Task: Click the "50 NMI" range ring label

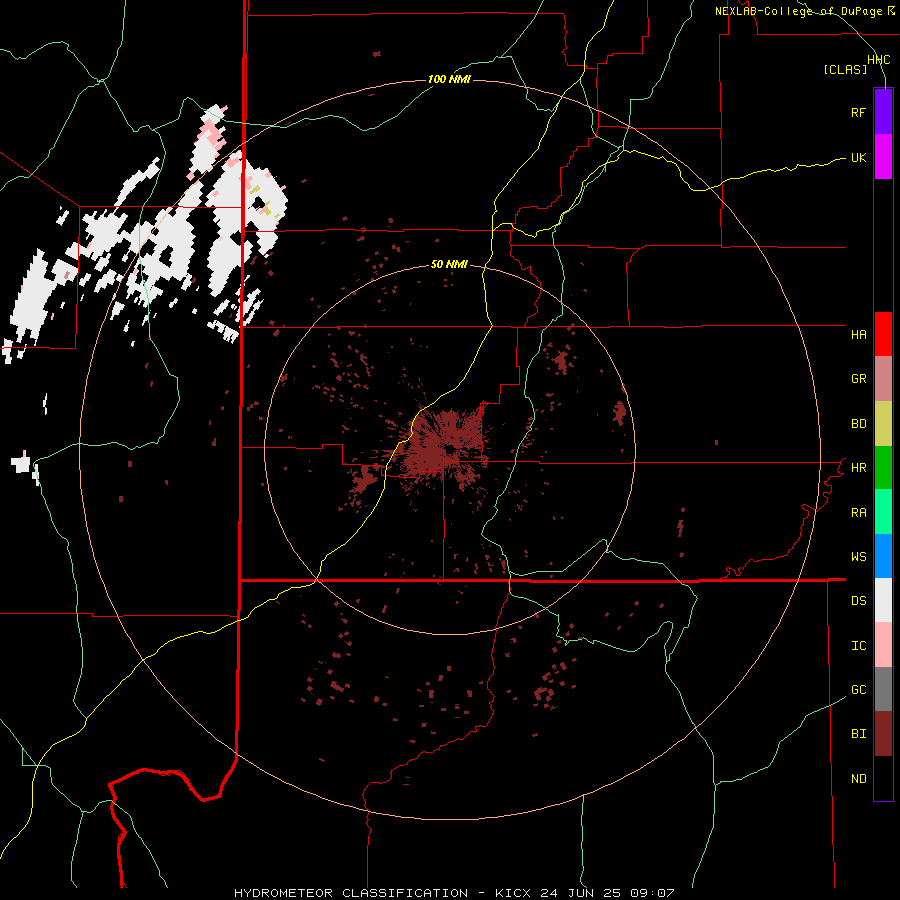Action: tap(449, 264)
